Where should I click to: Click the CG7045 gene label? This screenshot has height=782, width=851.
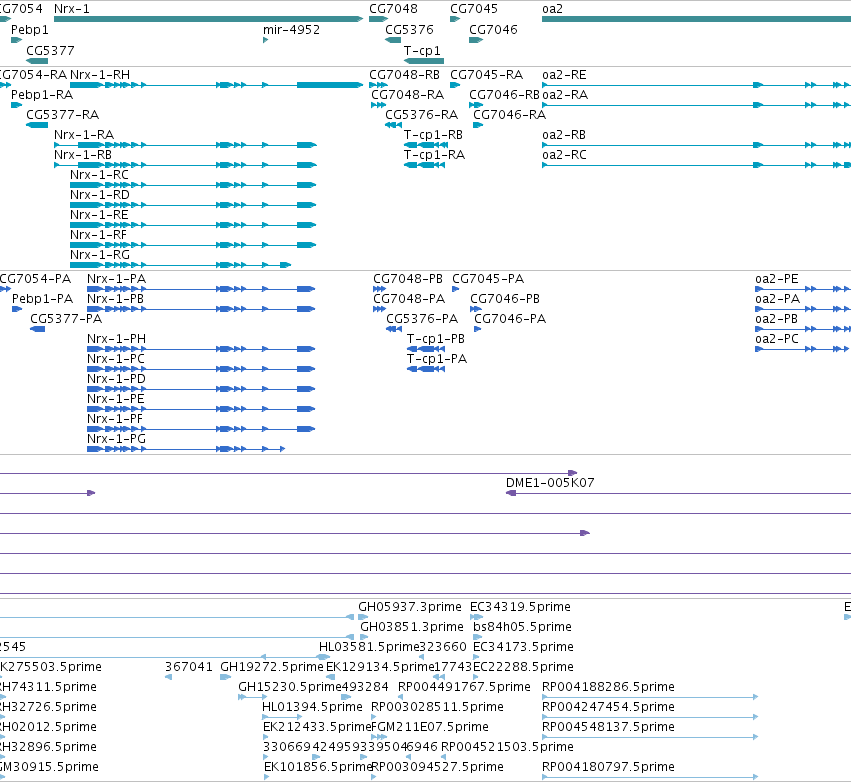474,9
